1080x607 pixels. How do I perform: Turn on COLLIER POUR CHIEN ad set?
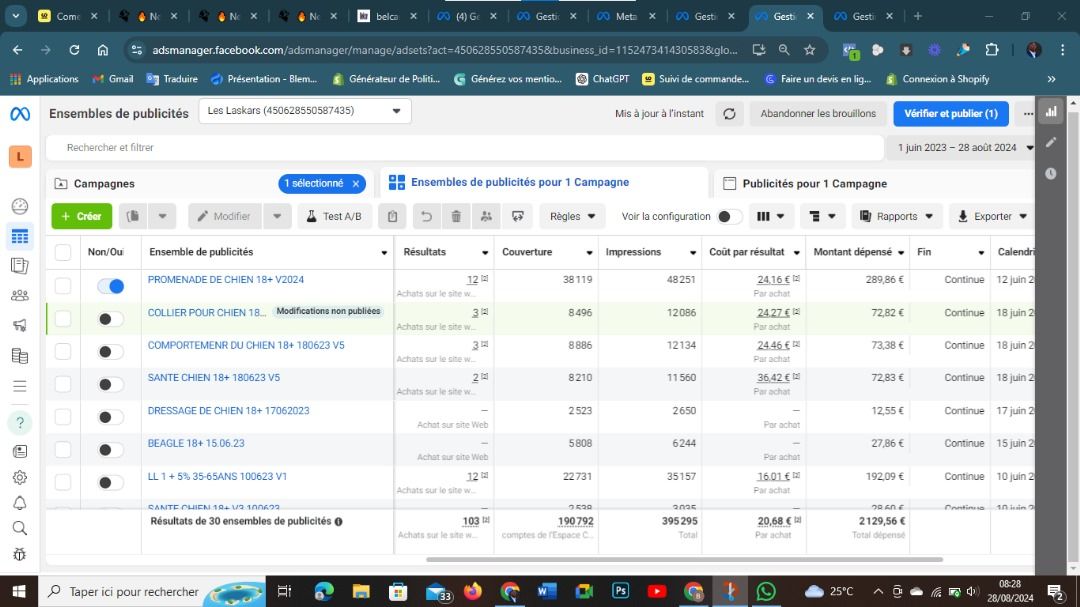[x=110, y=319]
